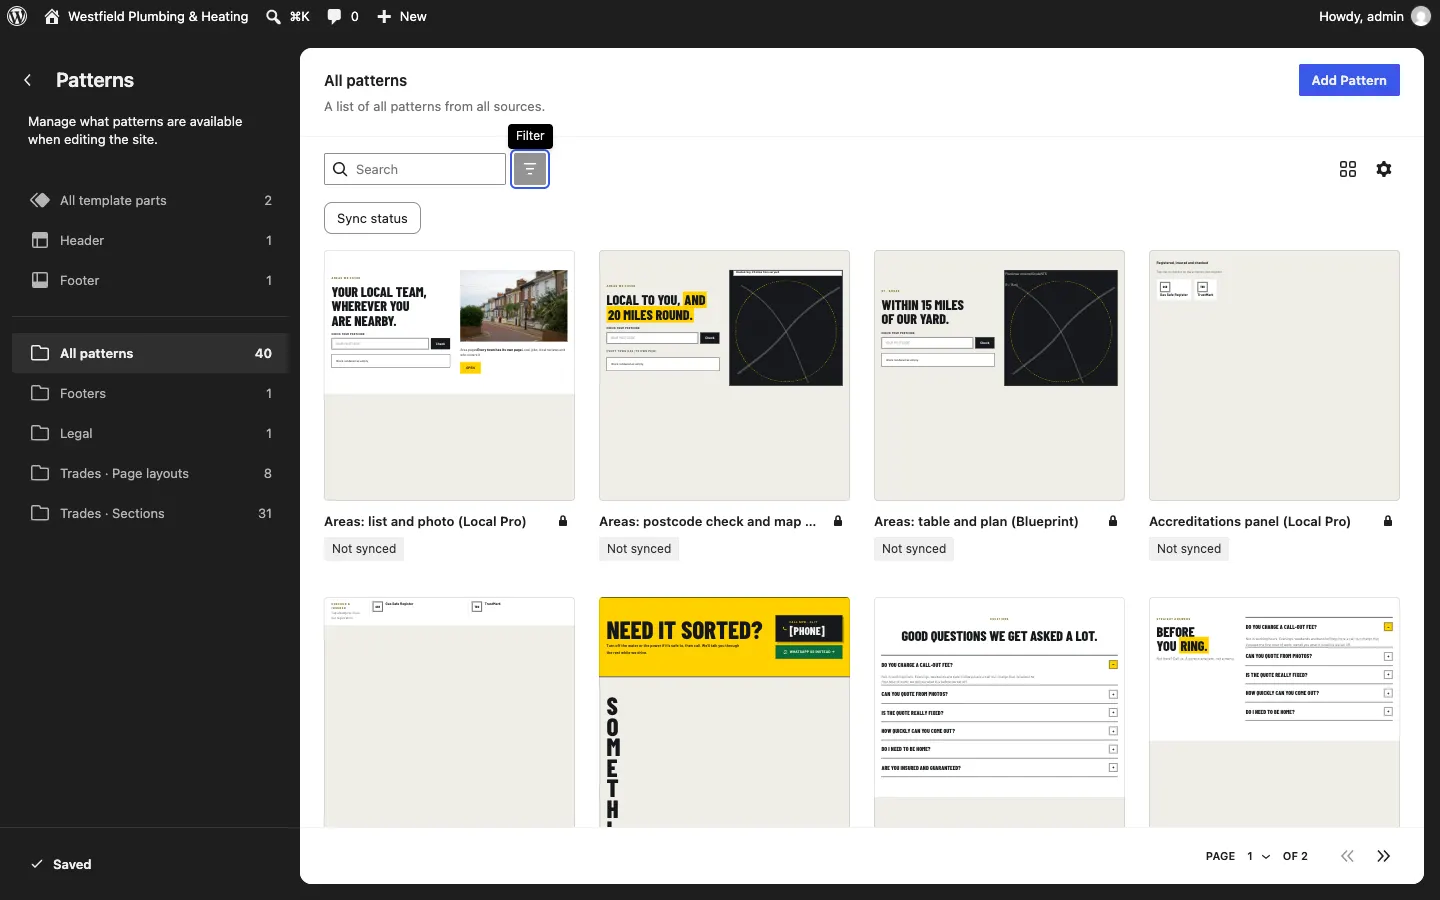Open the 'Need it sorted?' pattern thumbnail

click(x=724, y=712)
